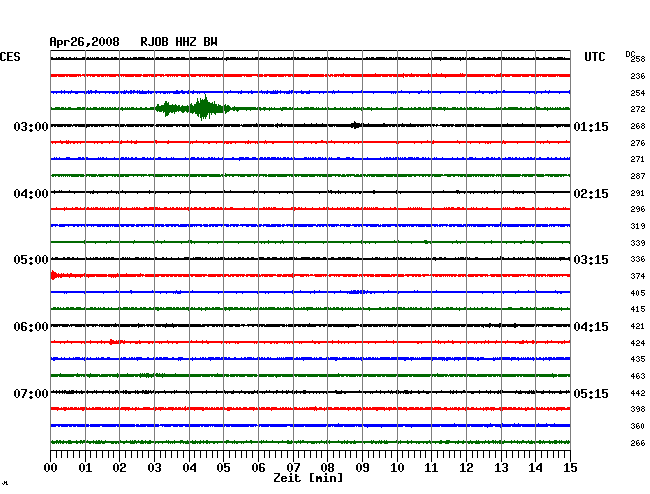650x494 pixels.
Task: Click the 07 minute axis label
Action: 293,468
